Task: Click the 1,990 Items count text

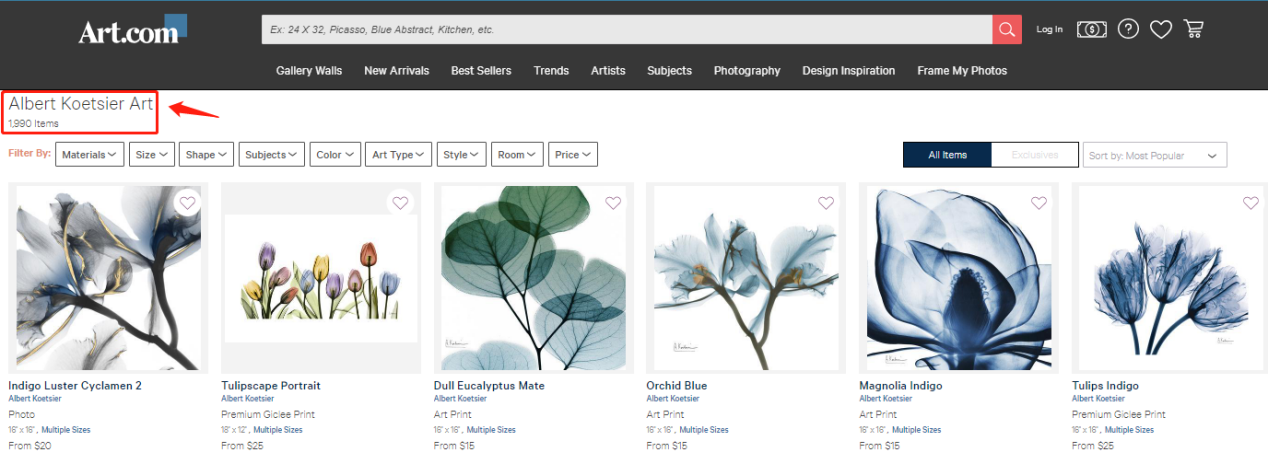Action: (34, 124)
